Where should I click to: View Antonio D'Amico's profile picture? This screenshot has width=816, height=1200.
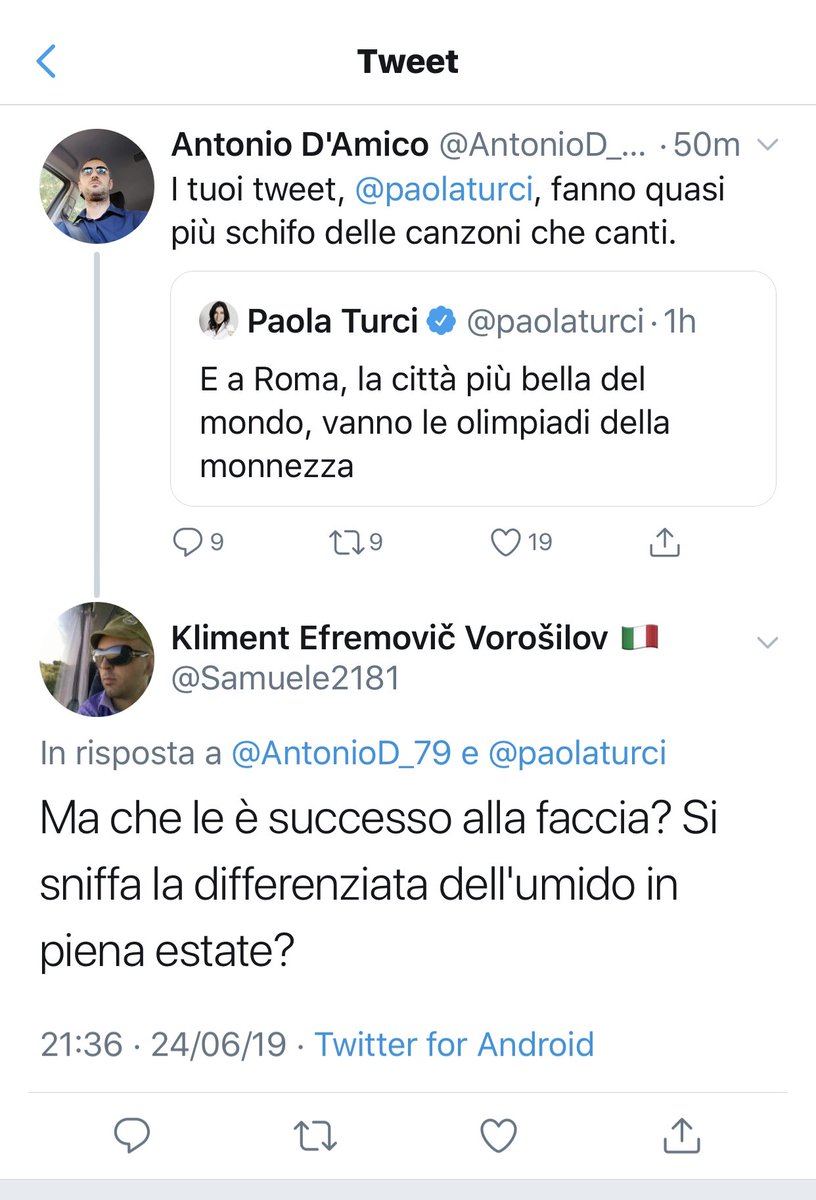click(x=97, y=186)
